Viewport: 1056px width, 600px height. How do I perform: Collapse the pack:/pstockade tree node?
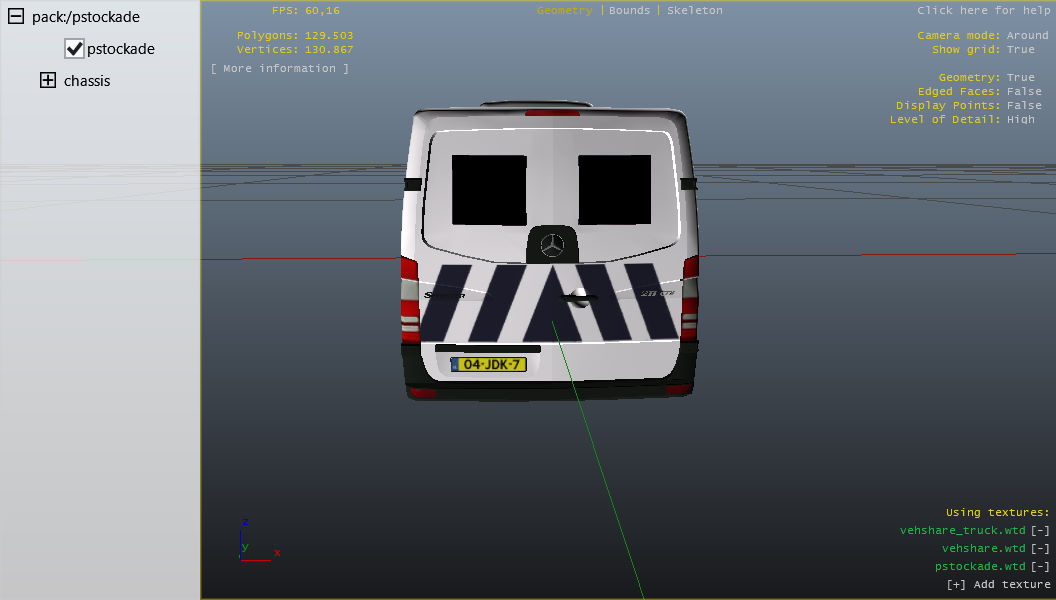pyautogui.click(x=15, y=17)
